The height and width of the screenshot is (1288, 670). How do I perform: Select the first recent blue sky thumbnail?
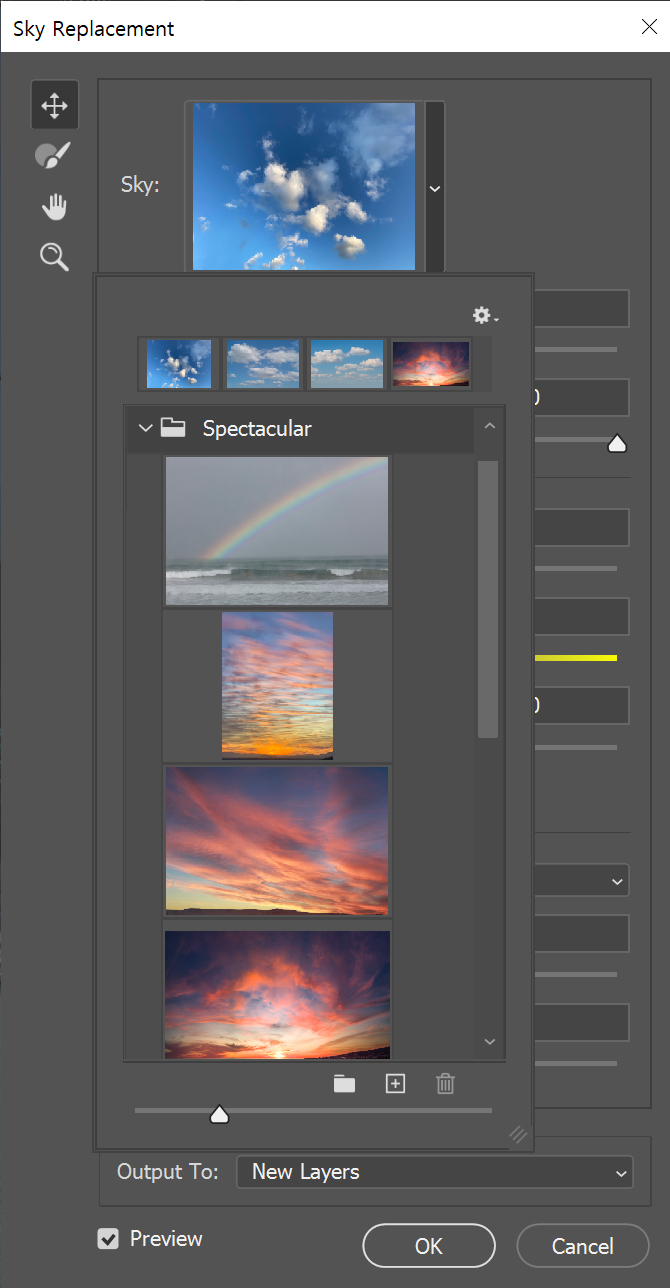[x=179, y=363]
